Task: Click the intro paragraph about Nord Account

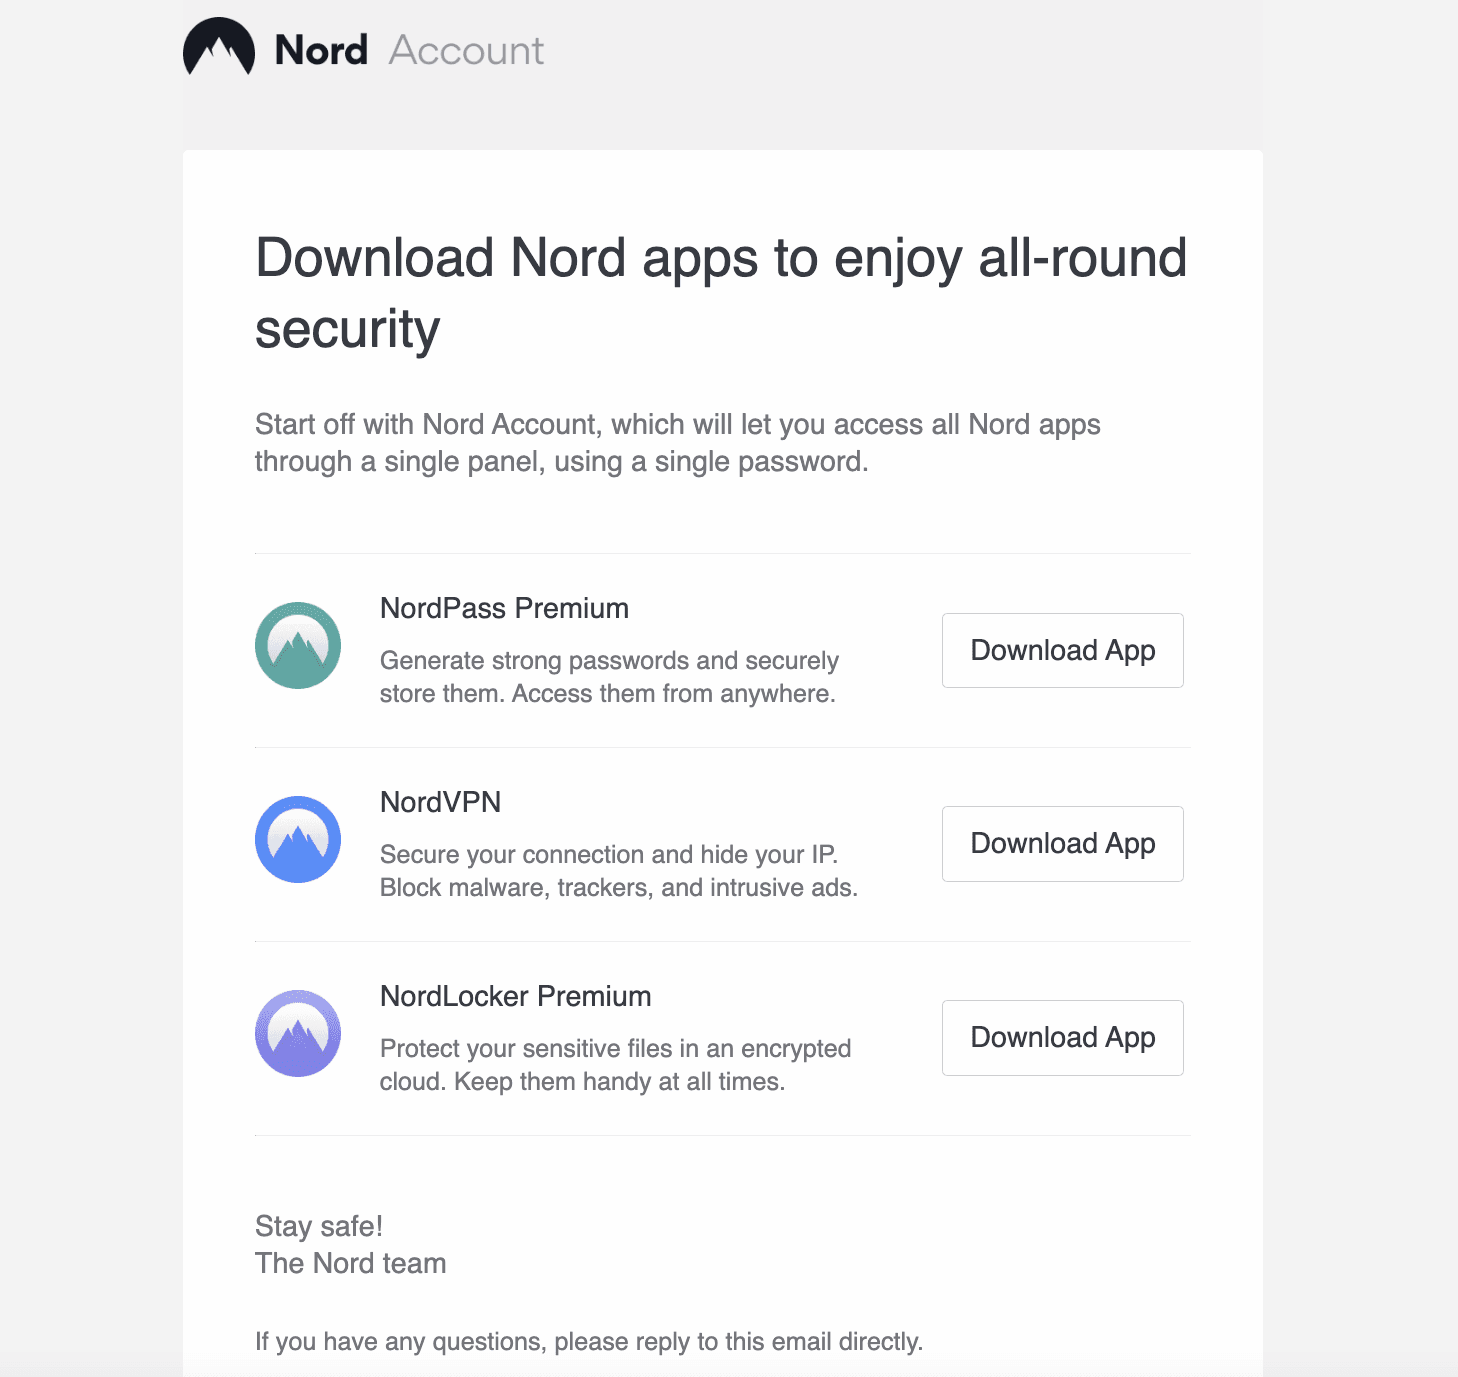Action: point(678,443)
